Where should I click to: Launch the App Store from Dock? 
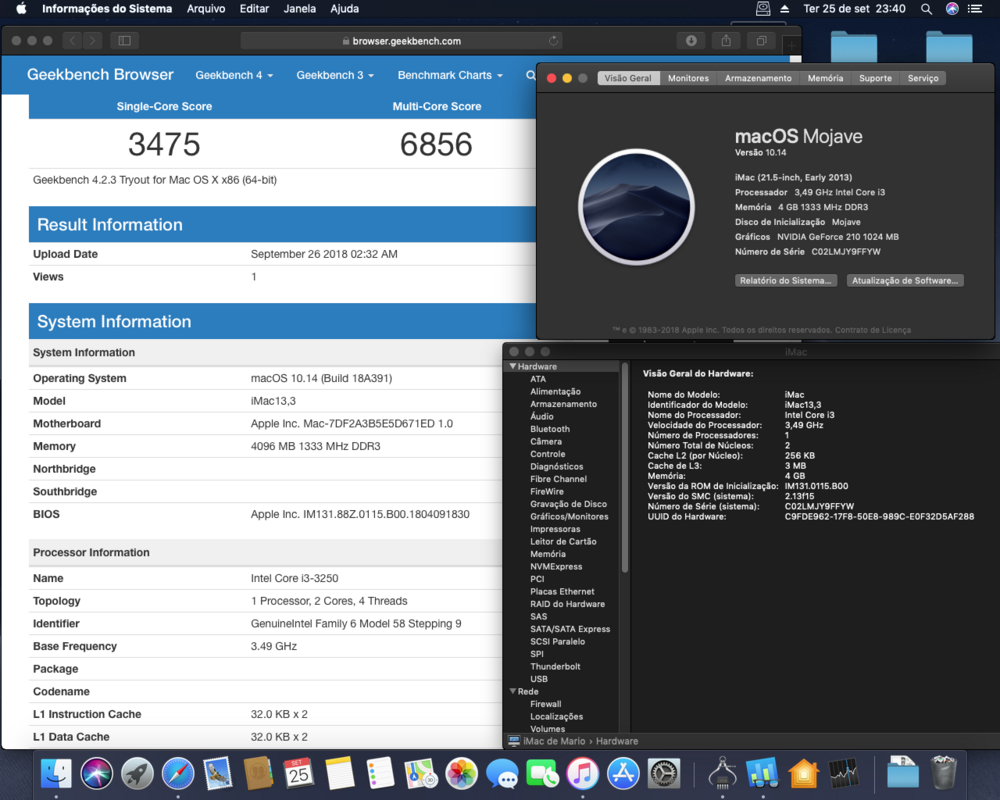pyautogui.click(x=623, y=773)
